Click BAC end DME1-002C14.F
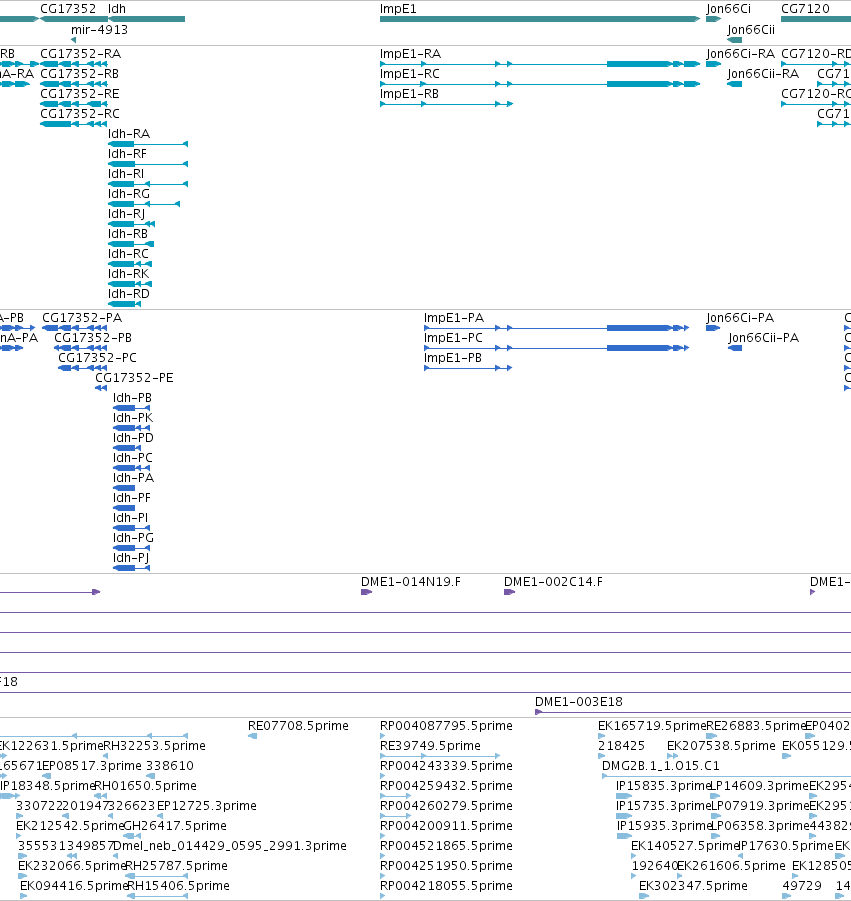The width and height of the screenshot is (851, 901). [553, 582]
